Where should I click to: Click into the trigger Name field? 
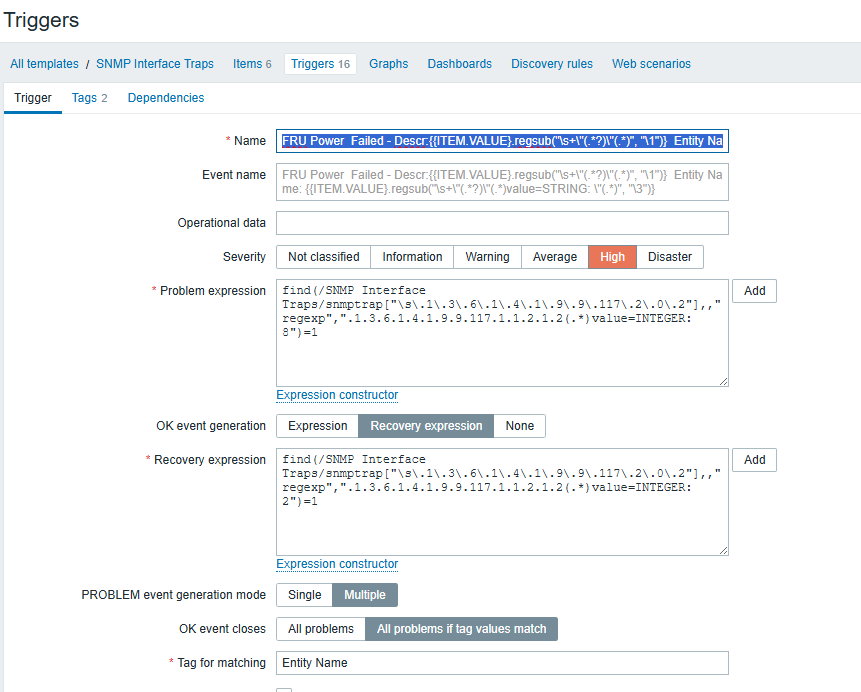(502, 141)
